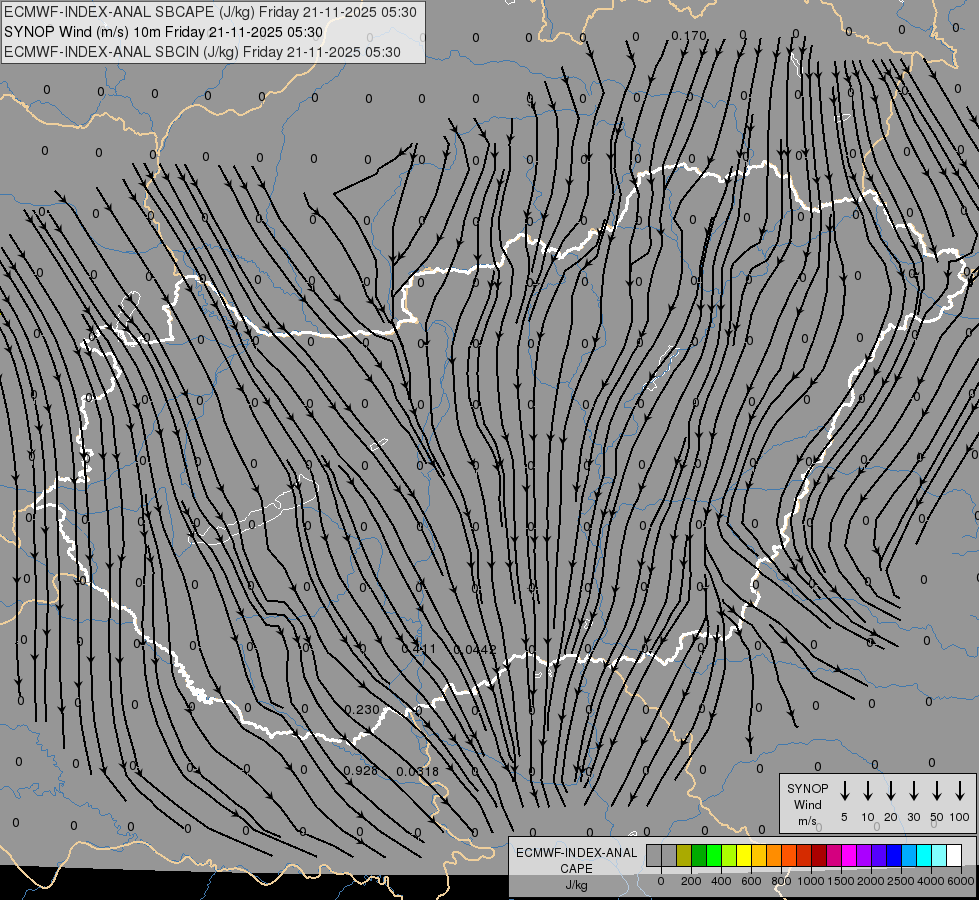Select the orange swatch left of 800

774,855
